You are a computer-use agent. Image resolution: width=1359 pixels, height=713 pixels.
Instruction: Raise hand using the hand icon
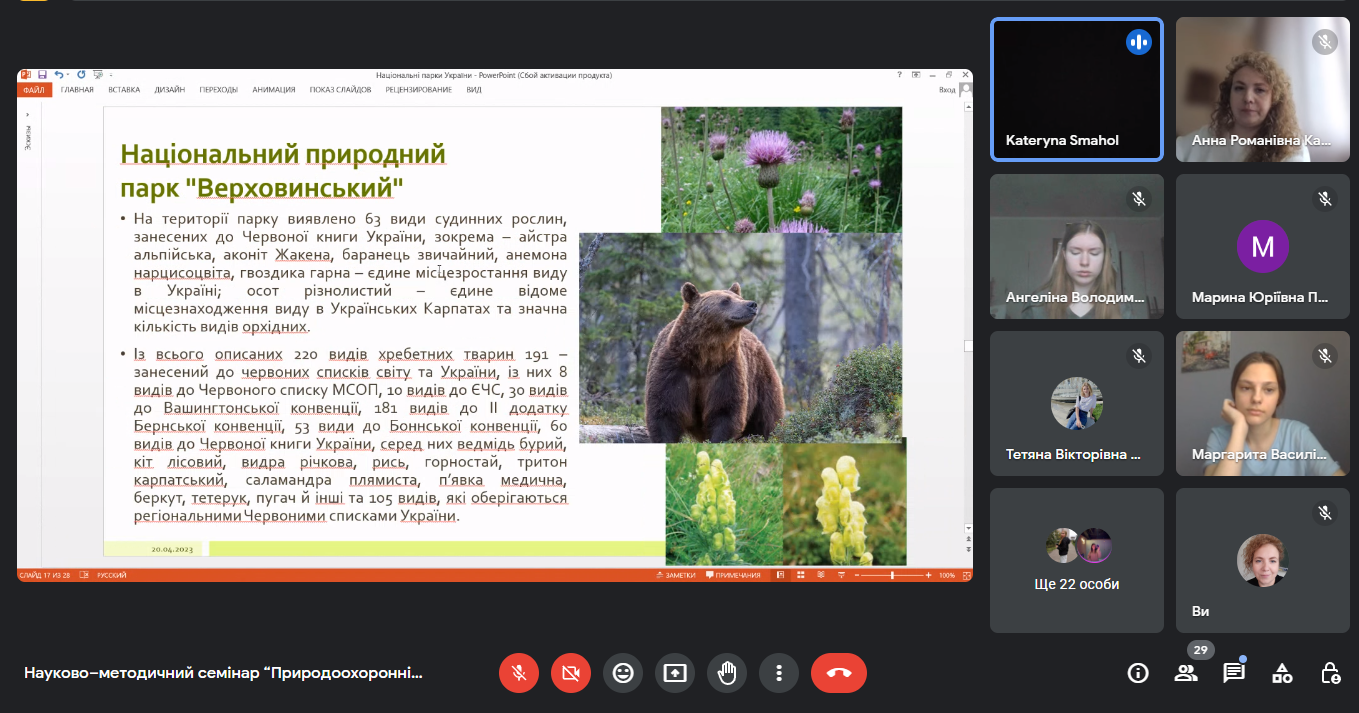(727, 673)
